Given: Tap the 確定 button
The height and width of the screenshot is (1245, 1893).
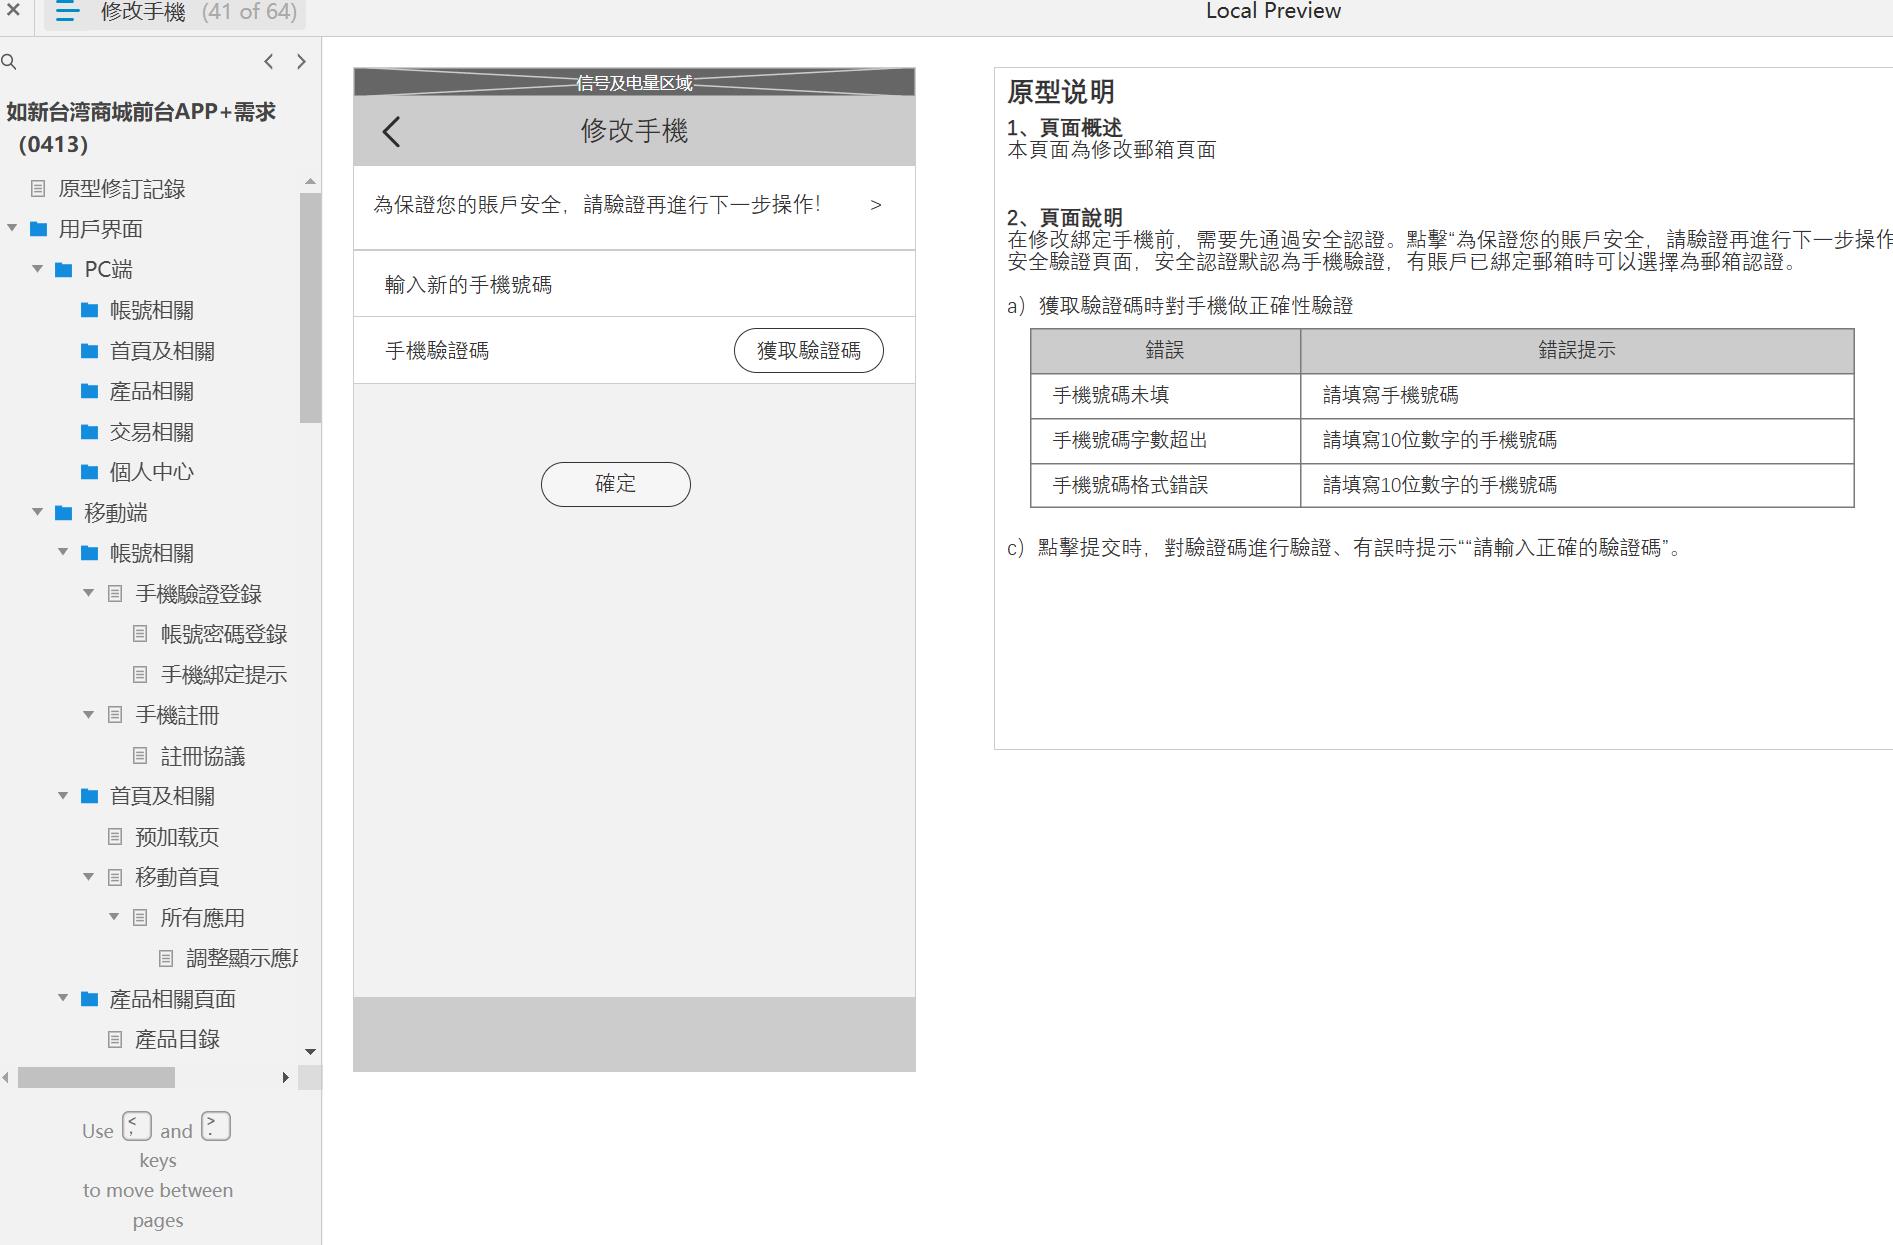Looking at the screenshot, I should click(x=615, y=484).
